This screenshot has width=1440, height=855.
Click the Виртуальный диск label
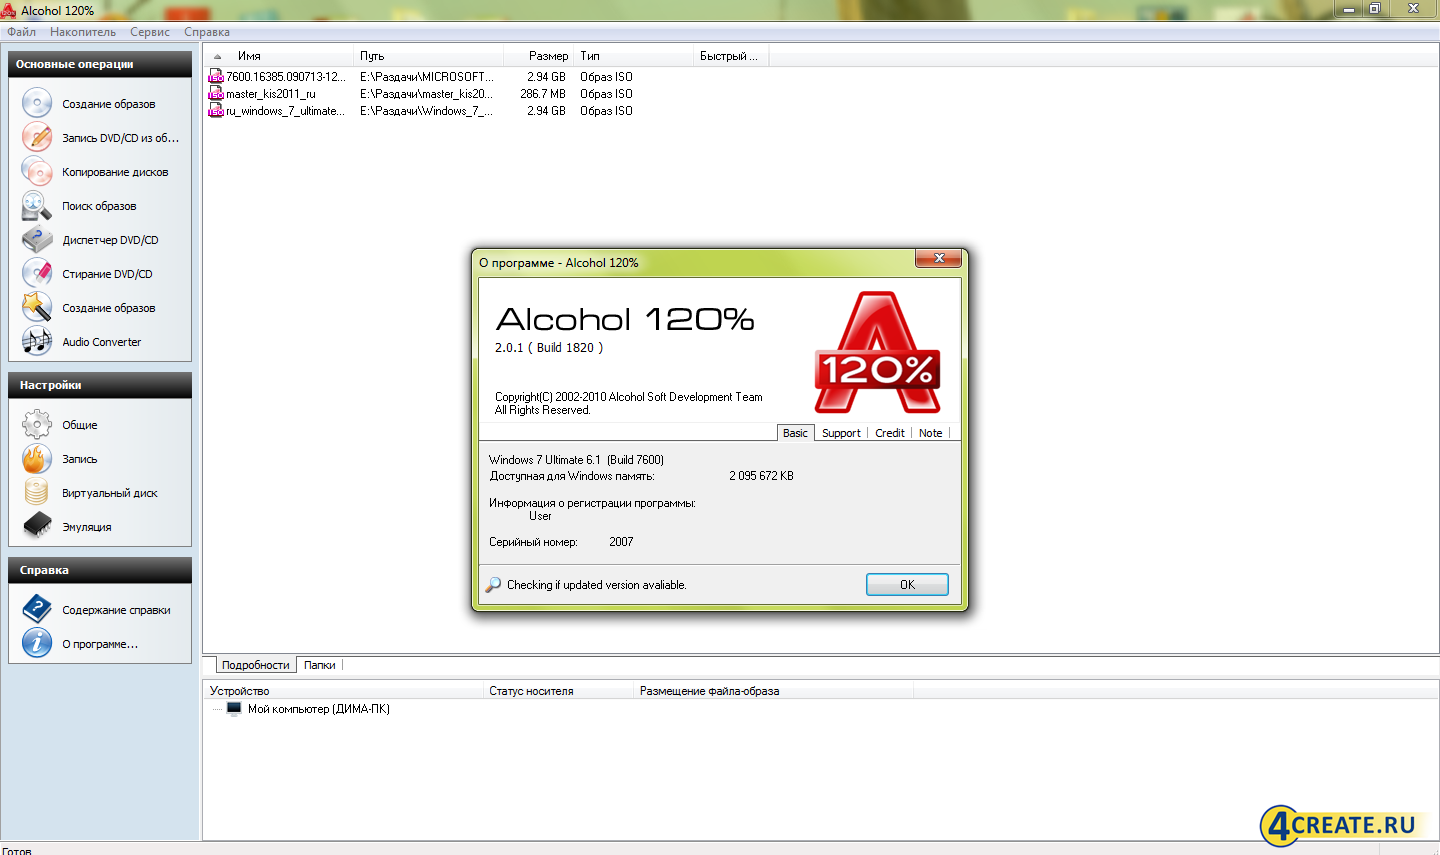pos(110,493)
